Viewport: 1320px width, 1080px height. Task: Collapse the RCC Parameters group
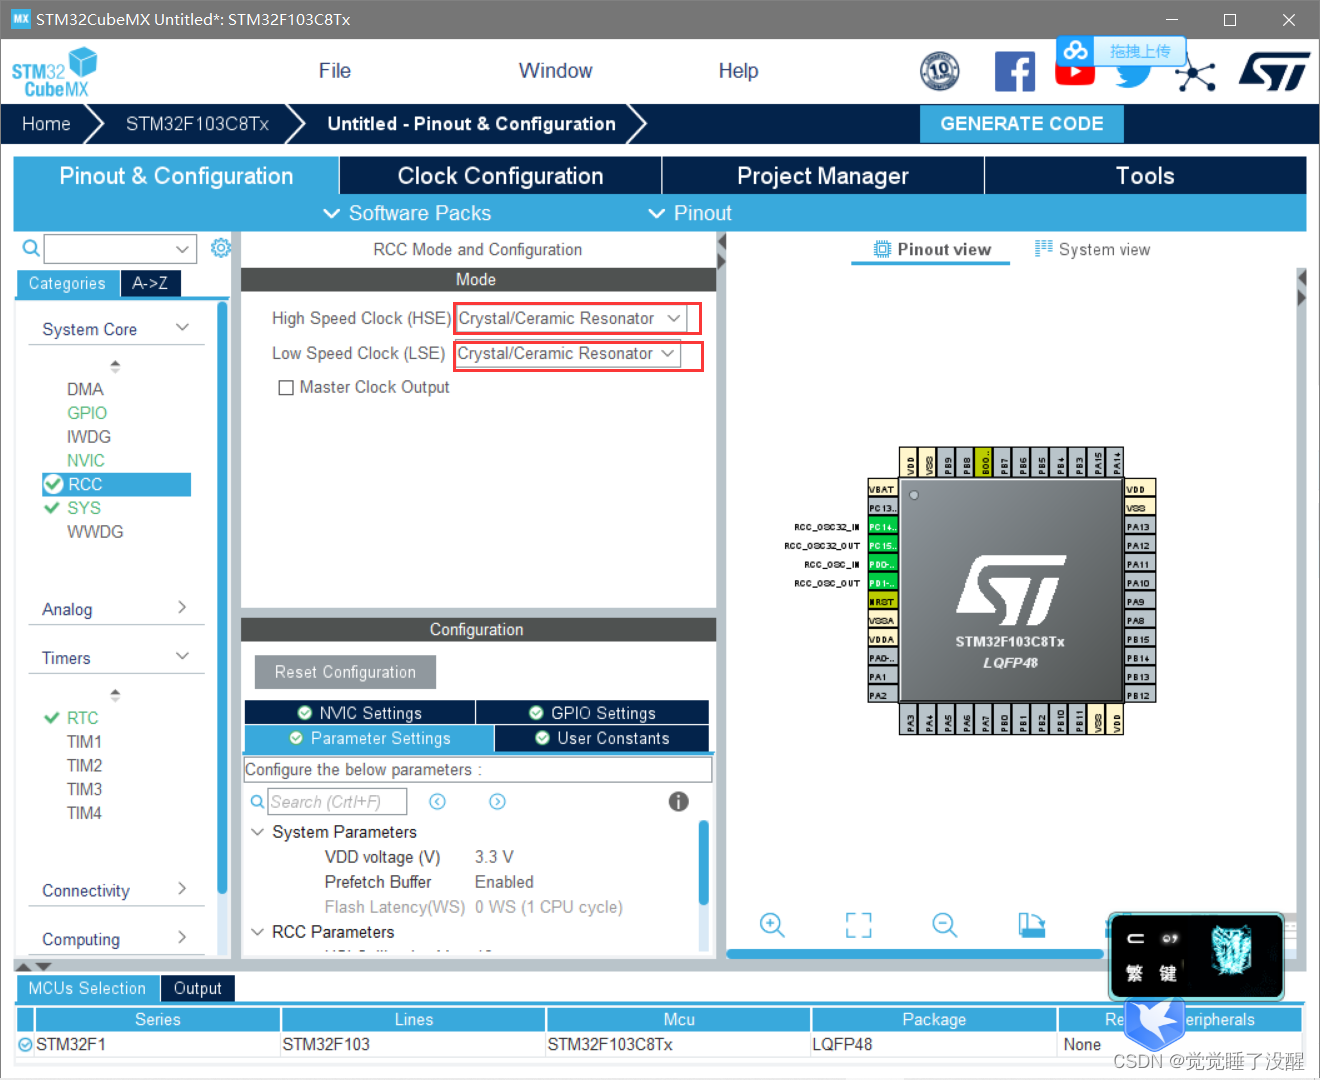click(x=257, y=932)
